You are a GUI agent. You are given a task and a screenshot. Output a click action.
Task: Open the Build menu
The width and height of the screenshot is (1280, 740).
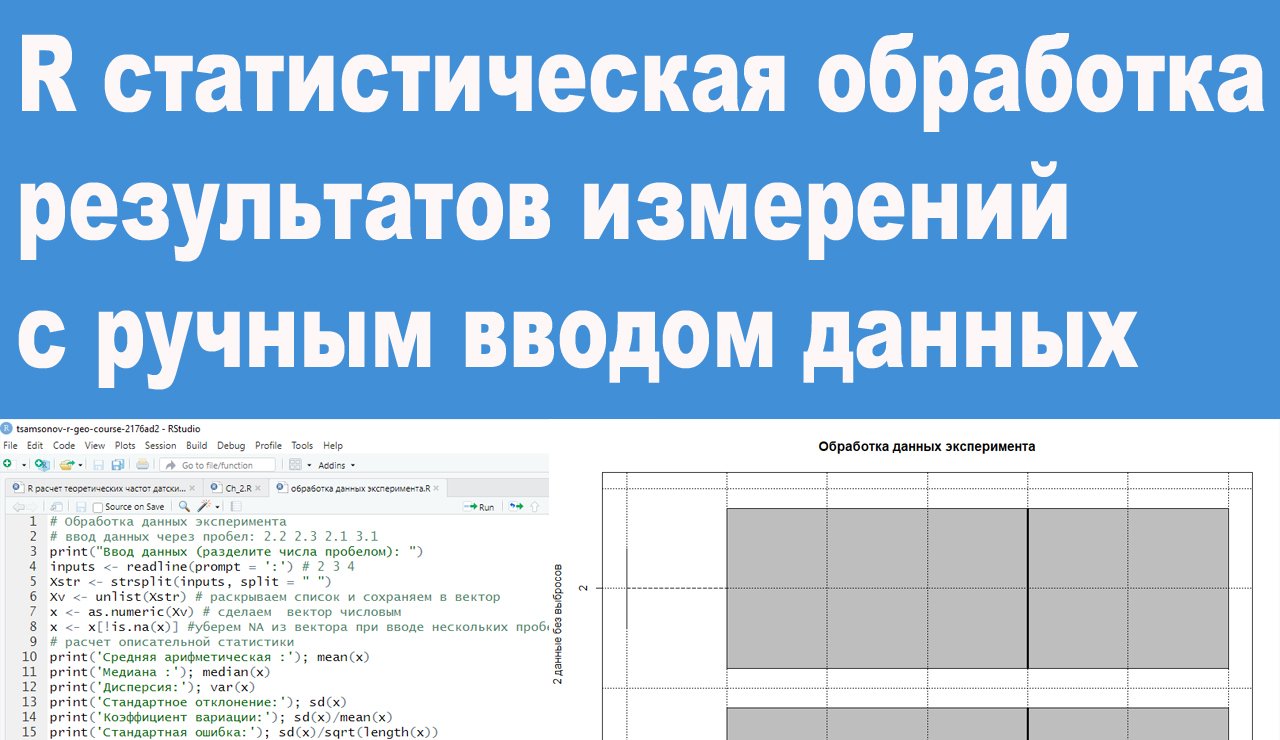(x=197, y=446)
